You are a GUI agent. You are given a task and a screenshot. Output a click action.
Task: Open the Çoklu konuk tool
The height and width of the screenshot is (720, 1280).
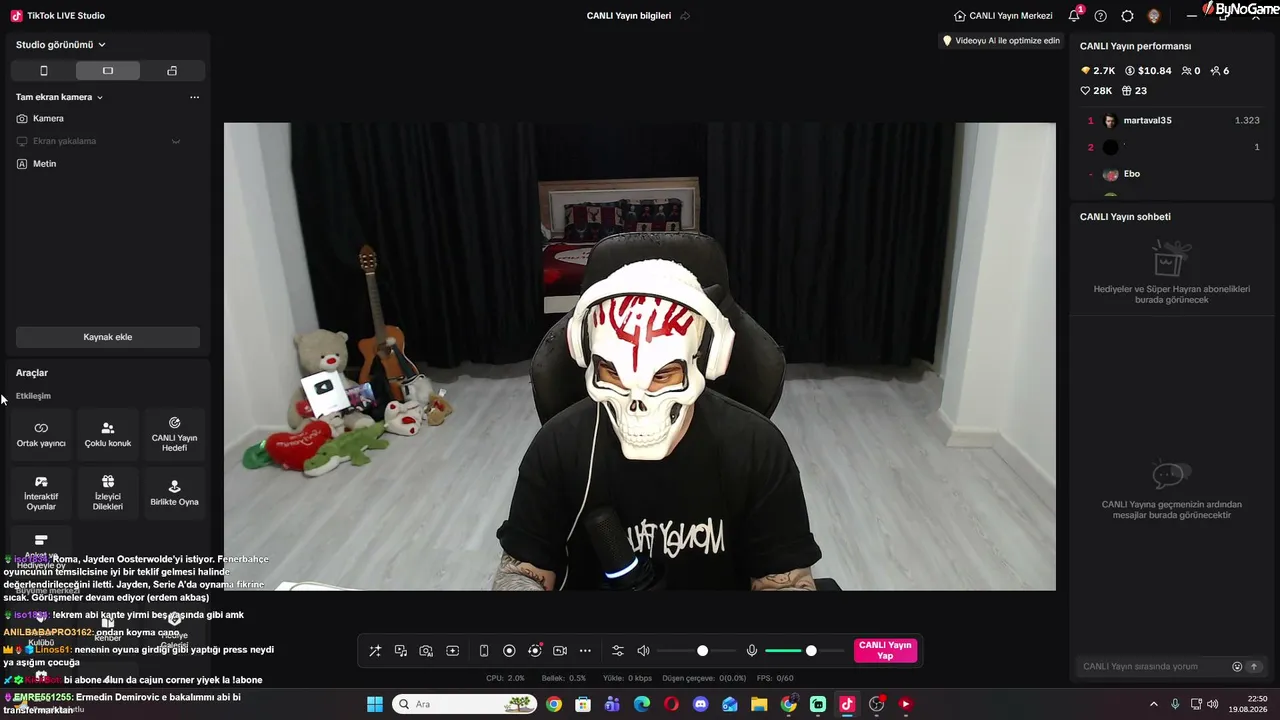pyautogui.click(x=108, y=435)
